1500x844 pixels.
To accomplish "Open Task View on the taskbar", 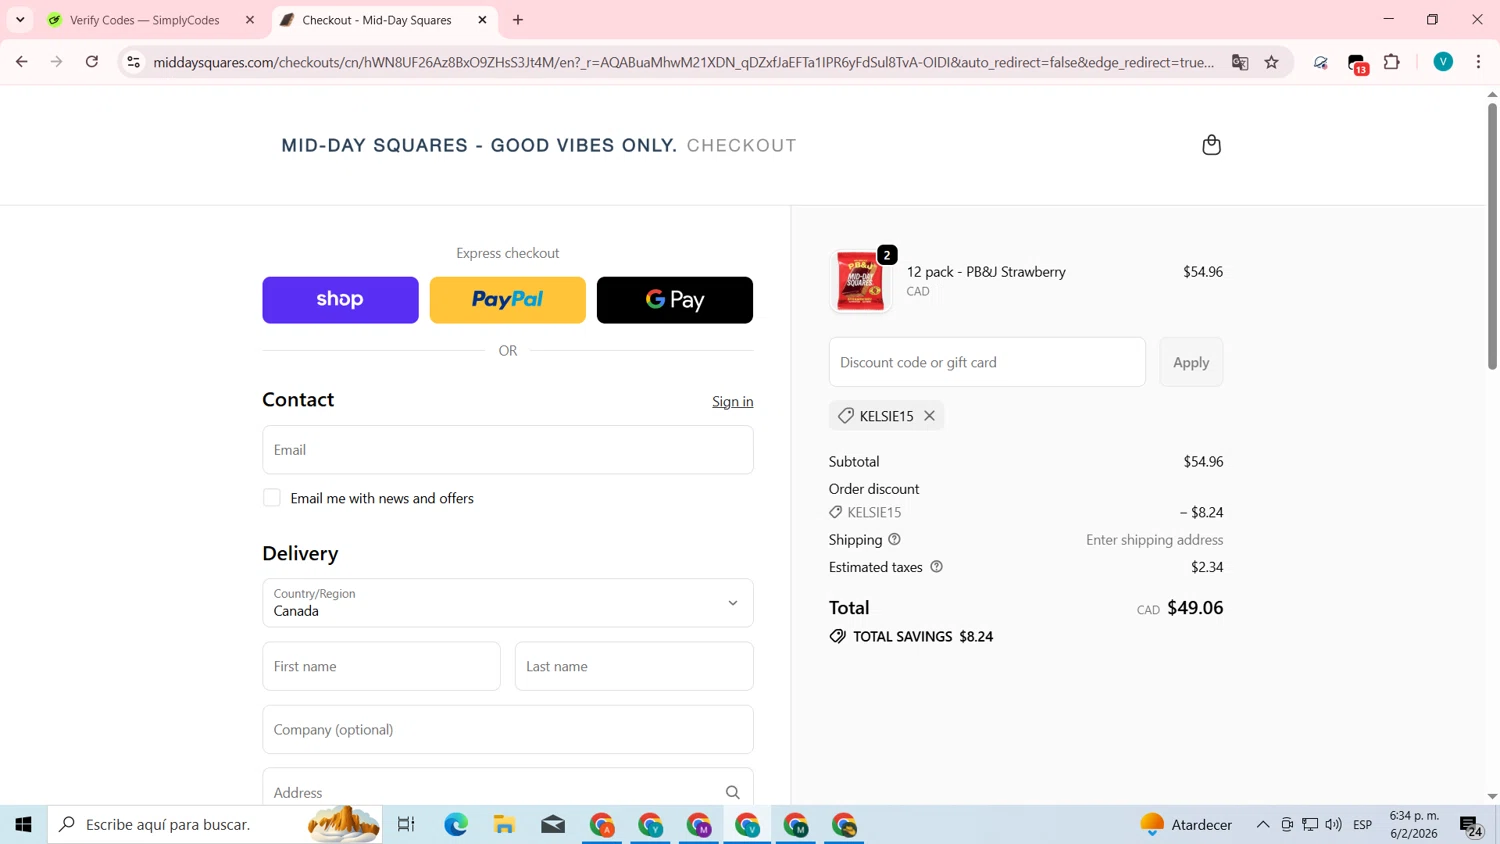I will coord(406,824).
